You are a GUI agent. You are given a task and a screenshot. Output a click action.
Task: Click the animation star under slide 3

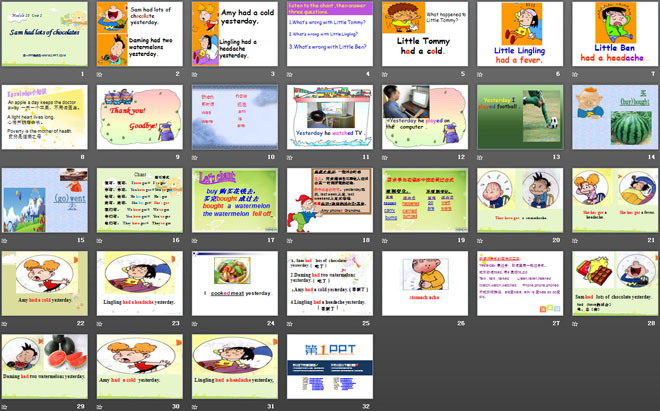point(195,75)
